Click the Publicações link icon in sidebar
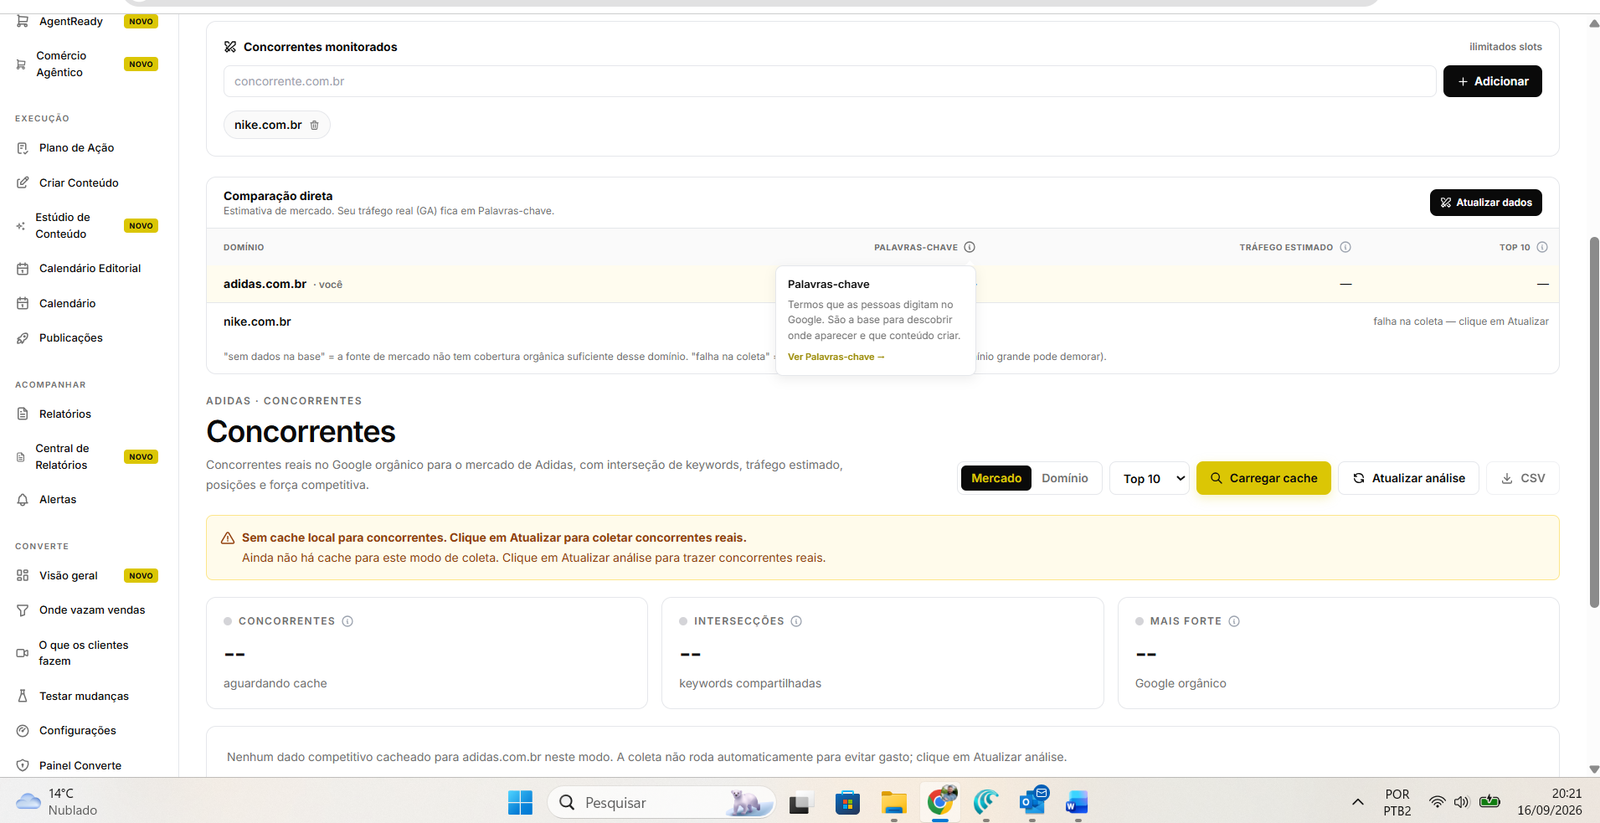Screen dimensions: 1600x823 click(x=22, y=338)
